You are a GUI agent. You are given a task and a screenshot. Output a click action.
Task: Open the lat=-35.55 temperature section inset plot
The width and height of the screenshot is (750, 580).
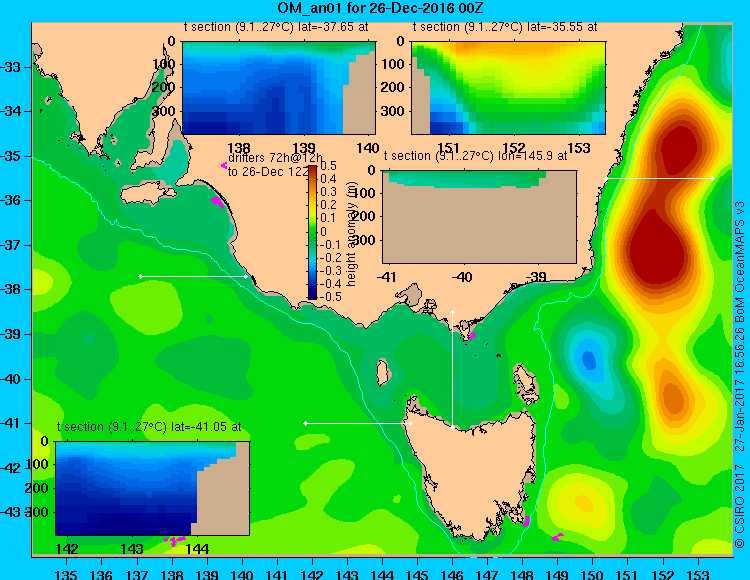pyautogui.click(x=508, y=88)
